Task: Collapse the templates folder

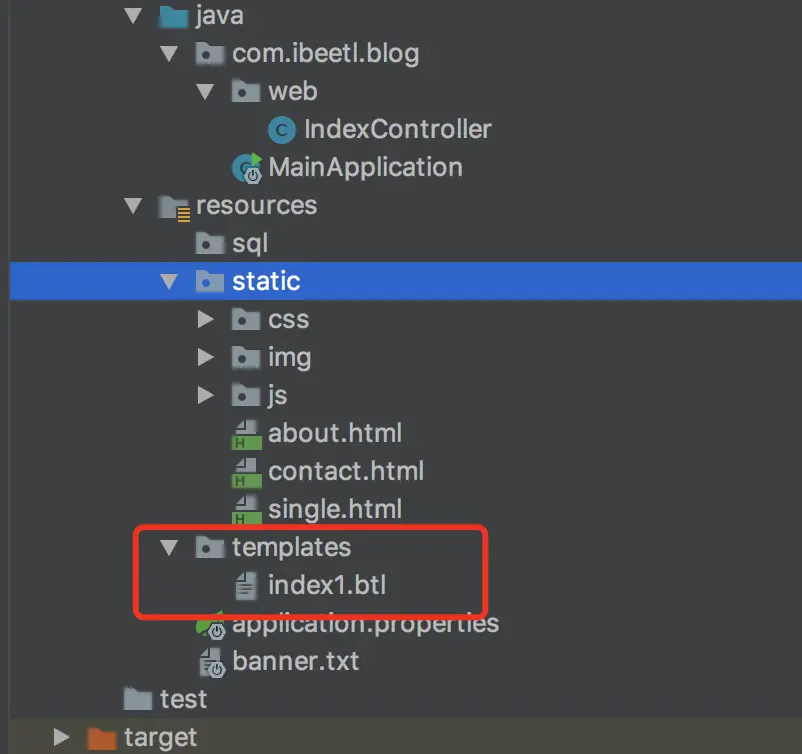Action: point(169,548)
